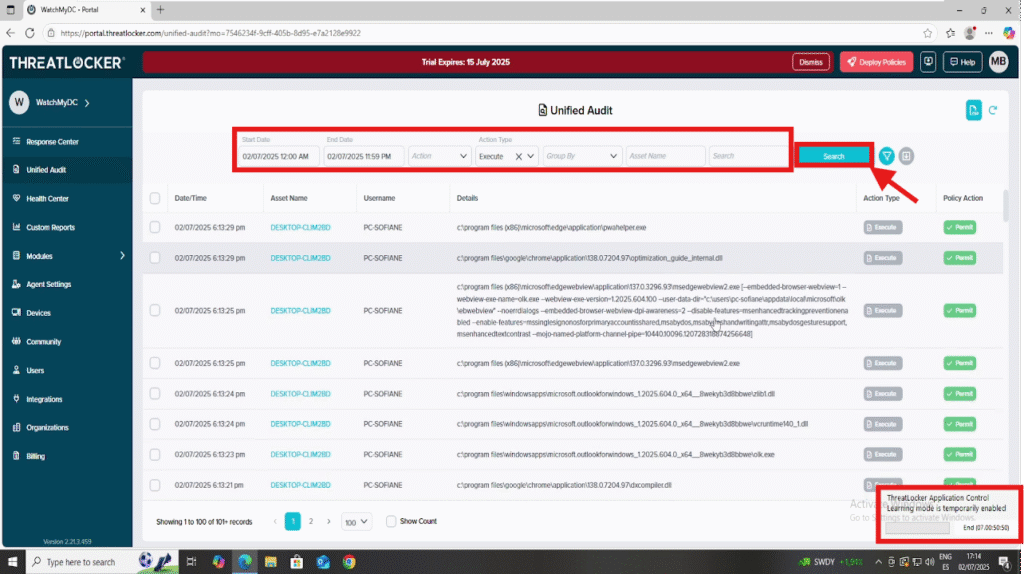Open File Explorer from taskbar

(x=270, y=562)
